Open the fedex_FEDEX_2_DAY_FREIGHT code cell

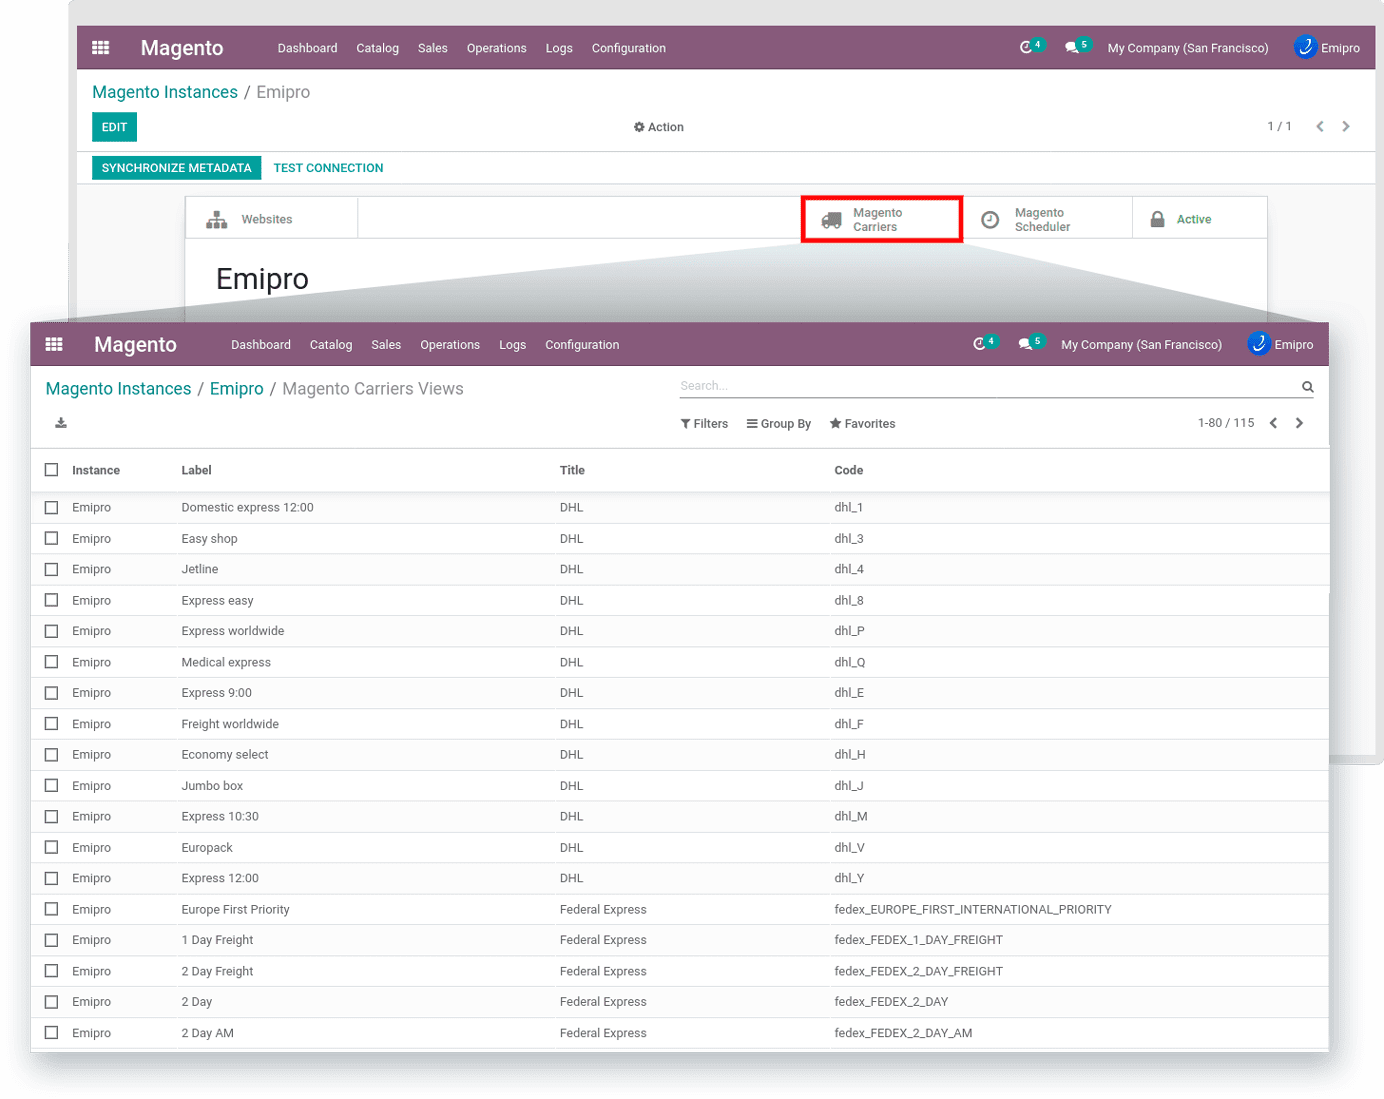[x=918, y=971]
